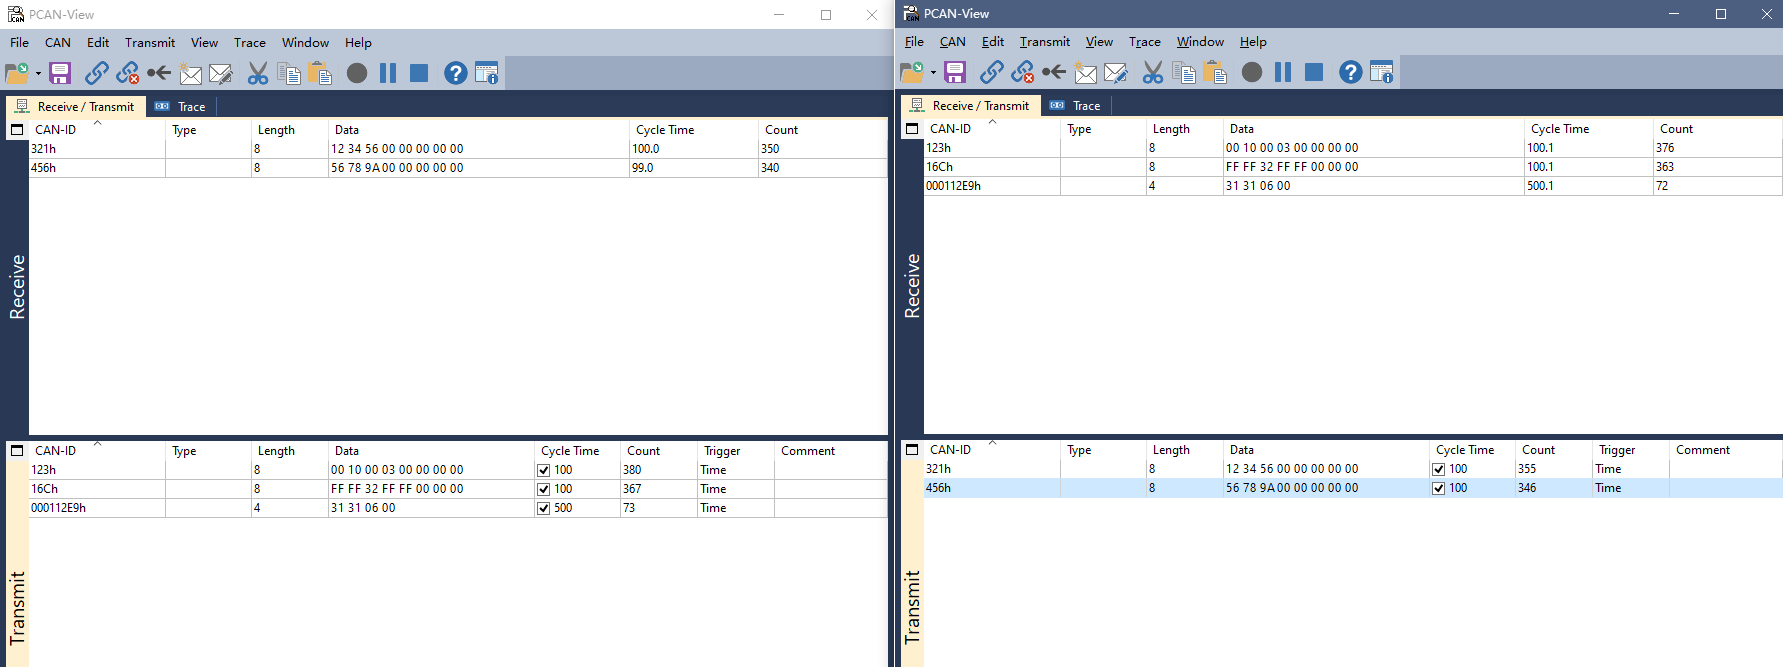Click Trigger column header in left Transmit list
Image resolution: width=1783 pixels, height=667 pixels.
pos(721,451)
